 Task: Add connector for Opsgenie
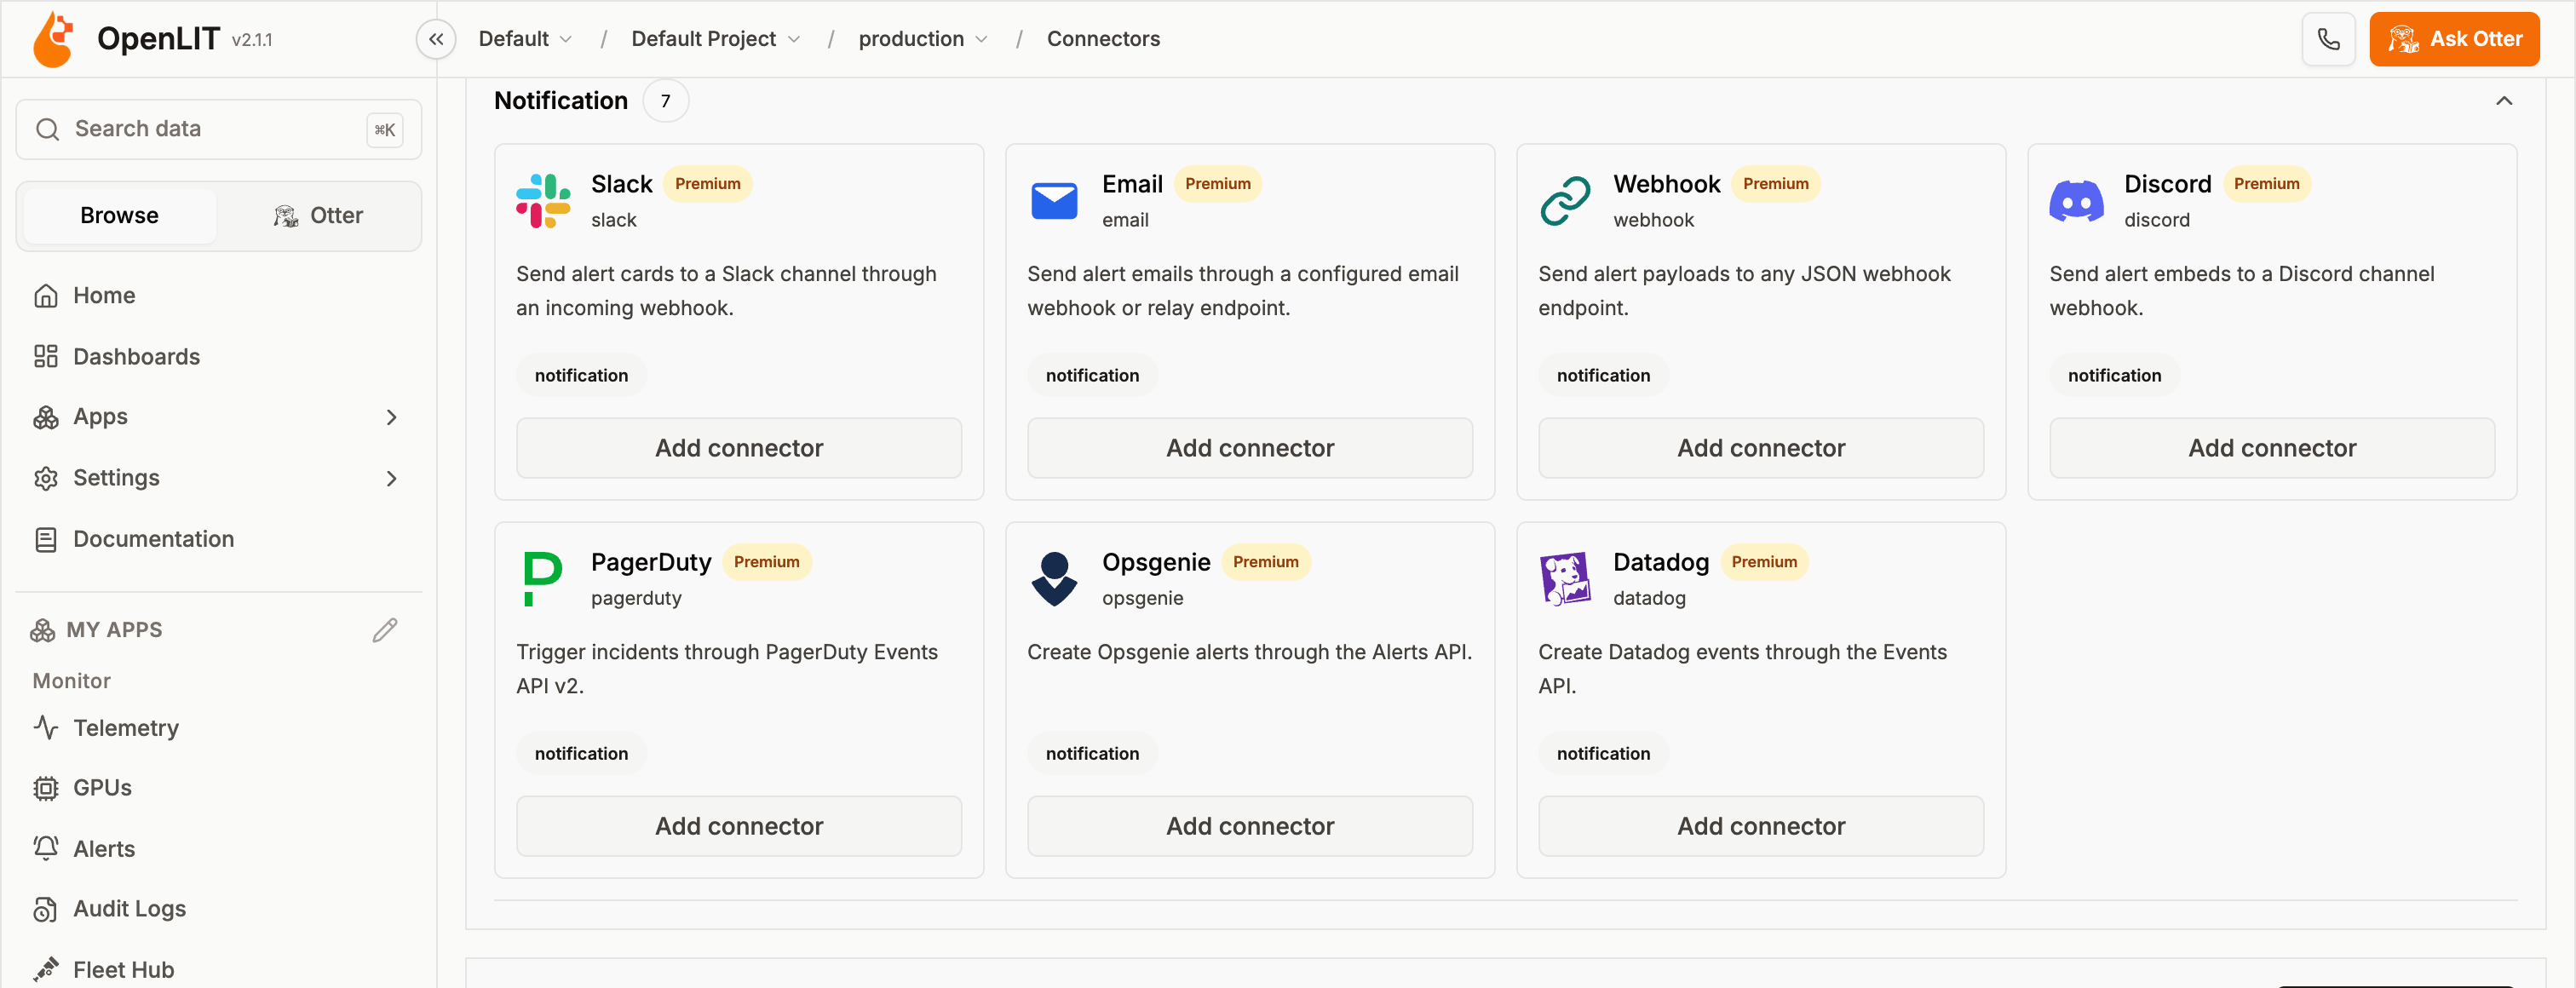pos(1250,826)
